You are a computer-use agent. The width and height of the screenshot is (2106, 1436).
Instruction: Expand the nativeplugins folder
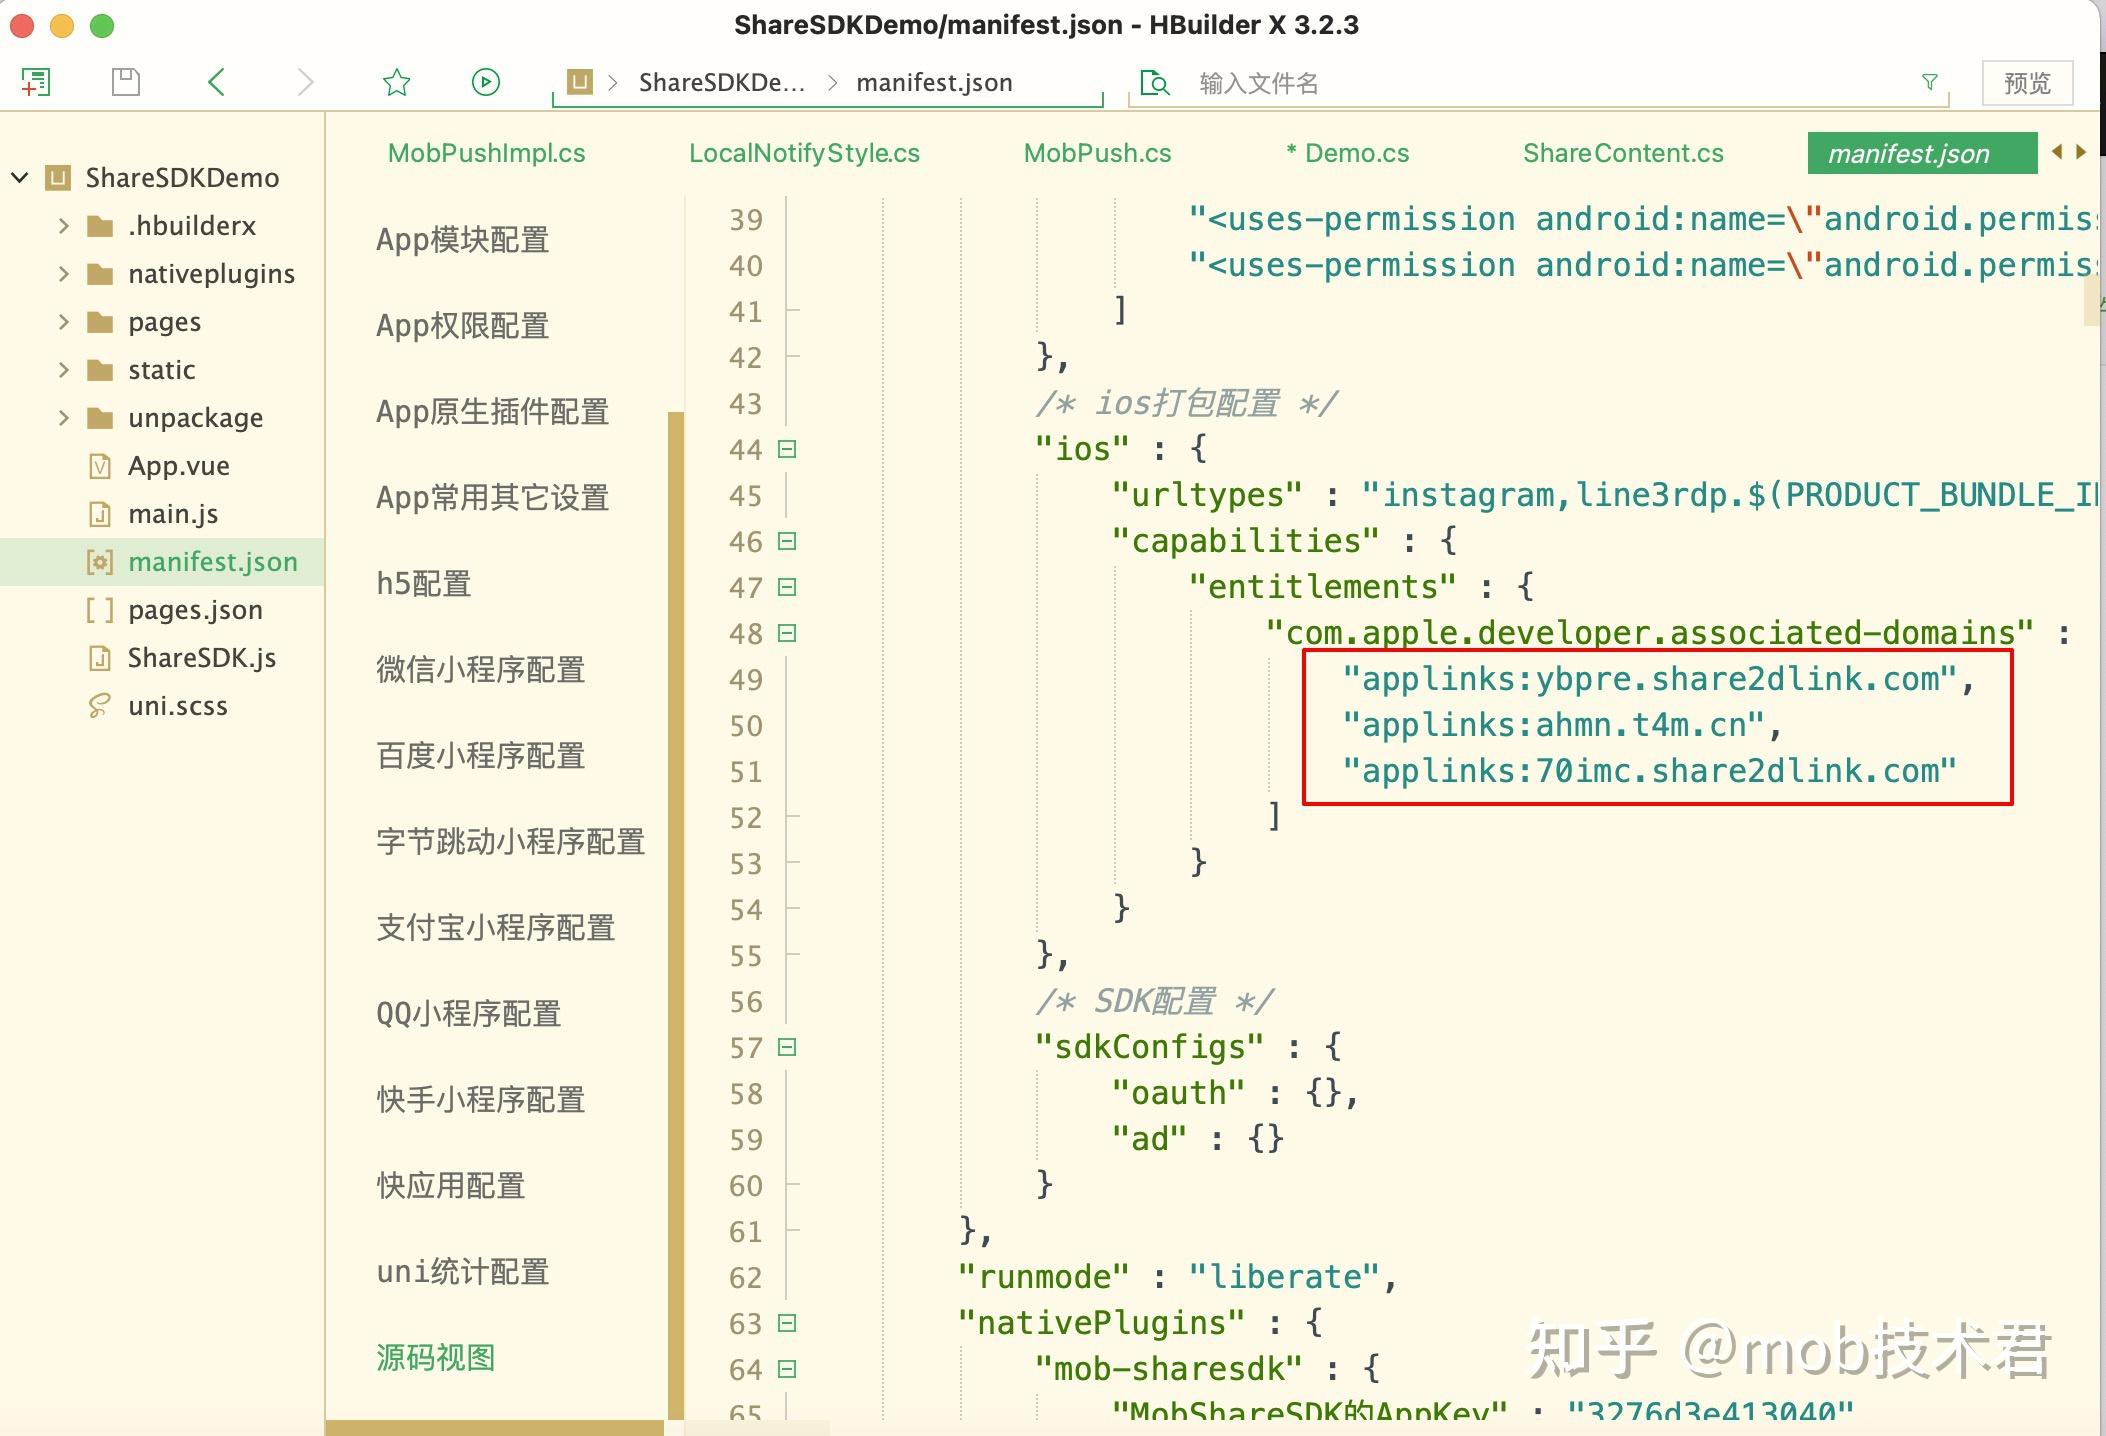tap(64, 274)
